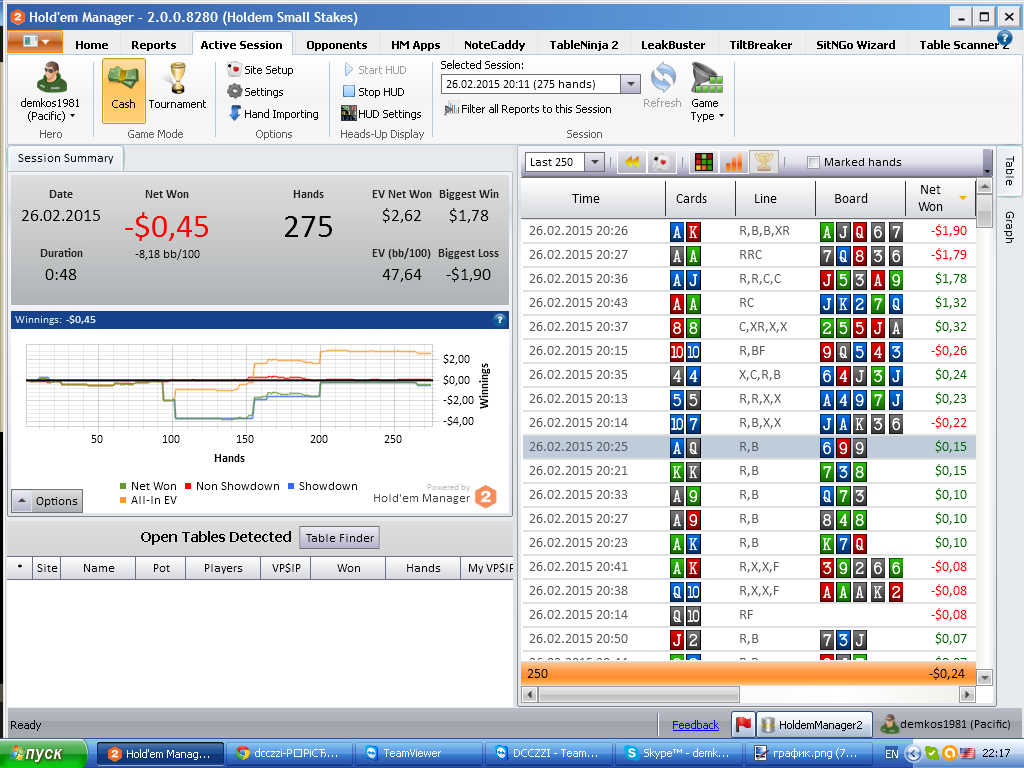Select hero demkos1981 avatar icon
The width and height of the screenshot is (1024, 768).
[51, 77]
